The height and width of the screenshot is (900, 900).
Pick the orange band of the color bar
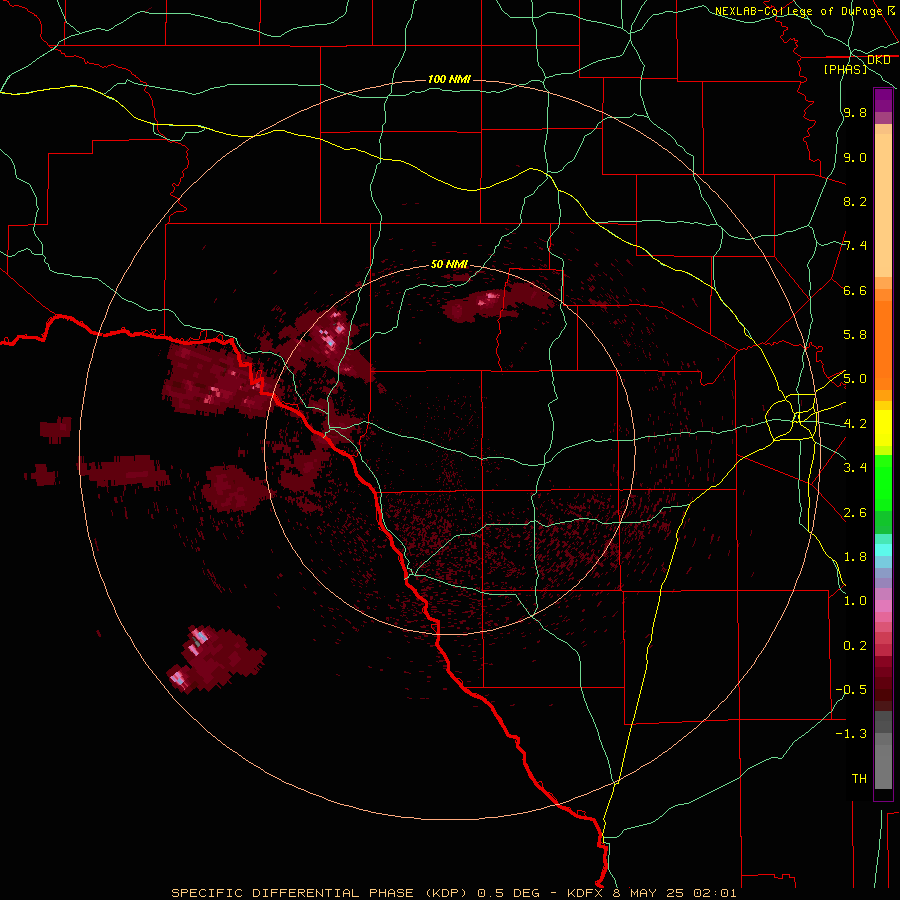click(883, 345)
